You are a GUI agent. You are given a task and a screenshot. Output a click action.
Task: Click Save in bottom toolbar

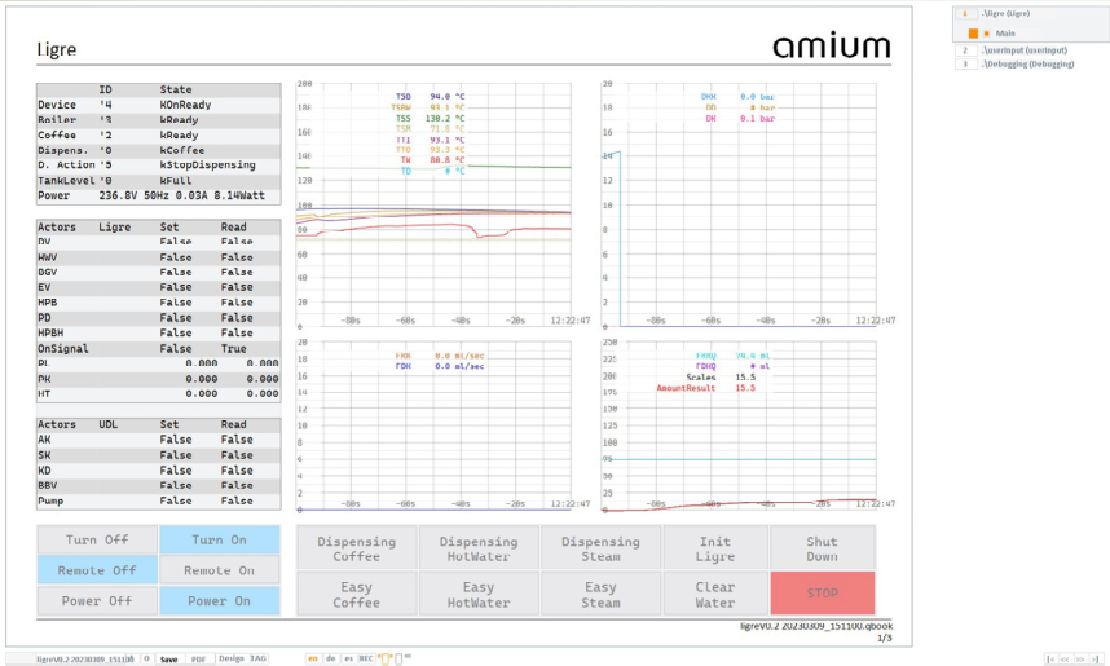(168, 659)
